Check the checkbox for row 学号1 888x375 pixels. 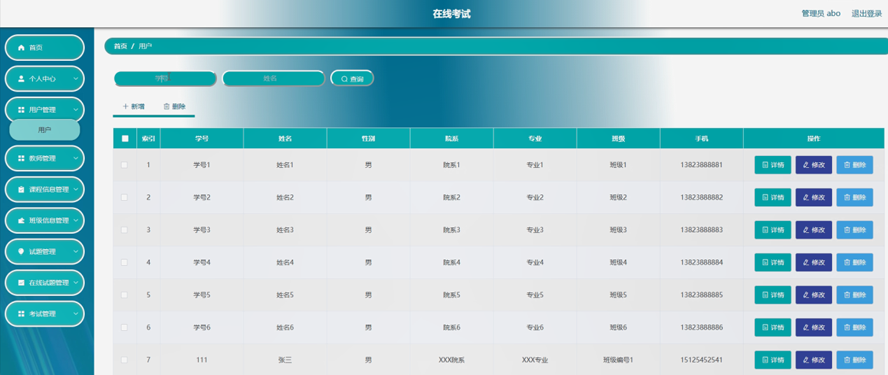125,165
